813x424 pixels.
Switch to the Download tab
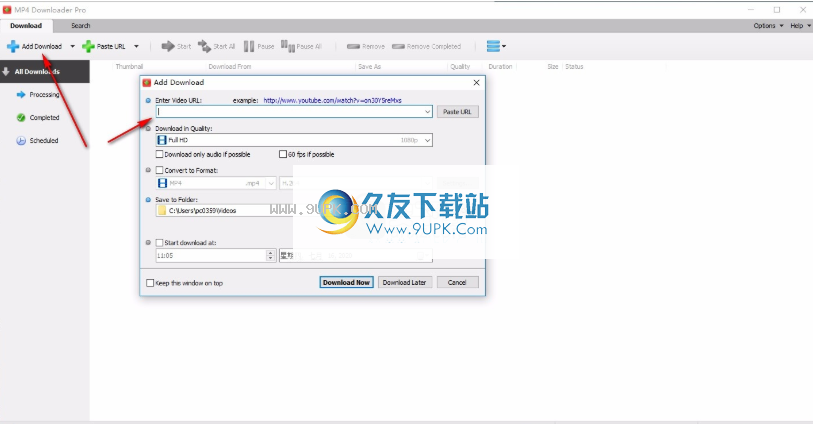point(26,25)
